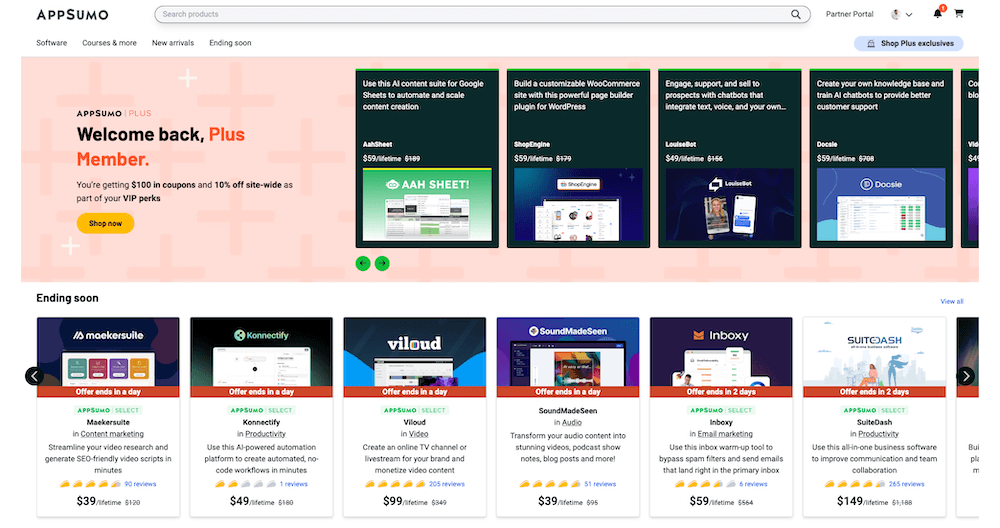
Task: Open the user avatar account menu
Action: pyautogui.click(x=901, y=14)
